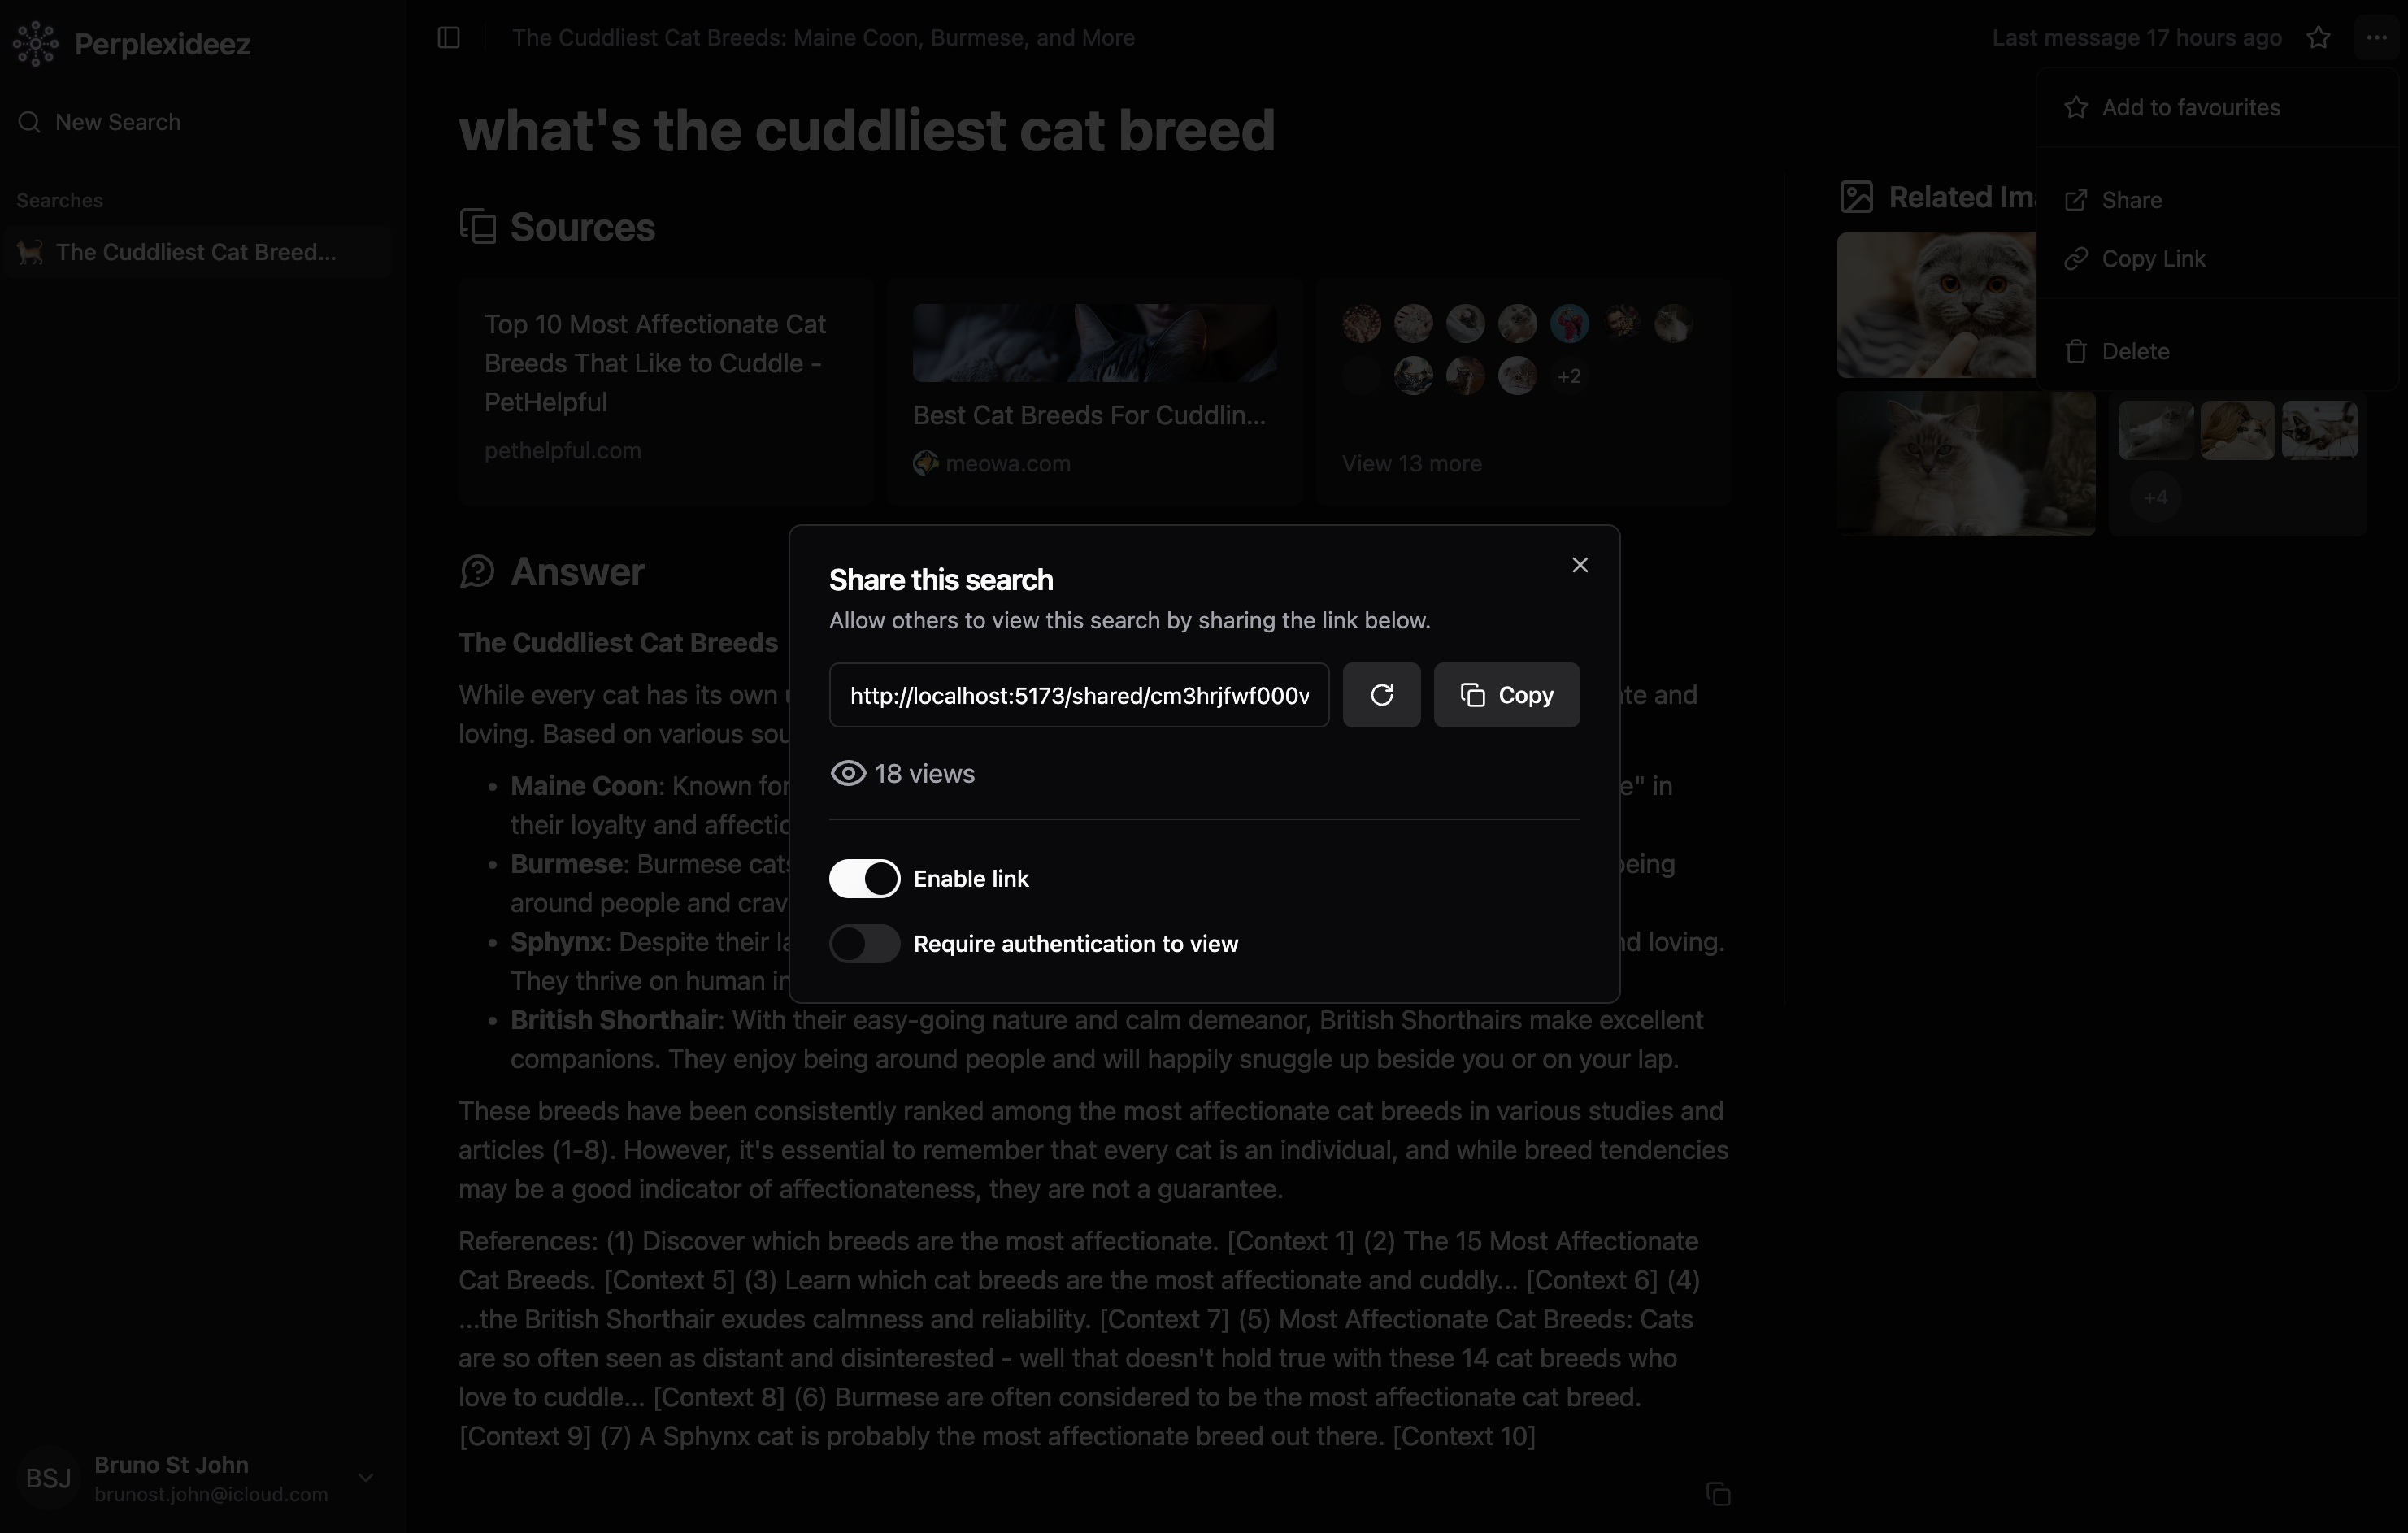Click the Answer section label

pyautogui.click(x=576, y=571)
